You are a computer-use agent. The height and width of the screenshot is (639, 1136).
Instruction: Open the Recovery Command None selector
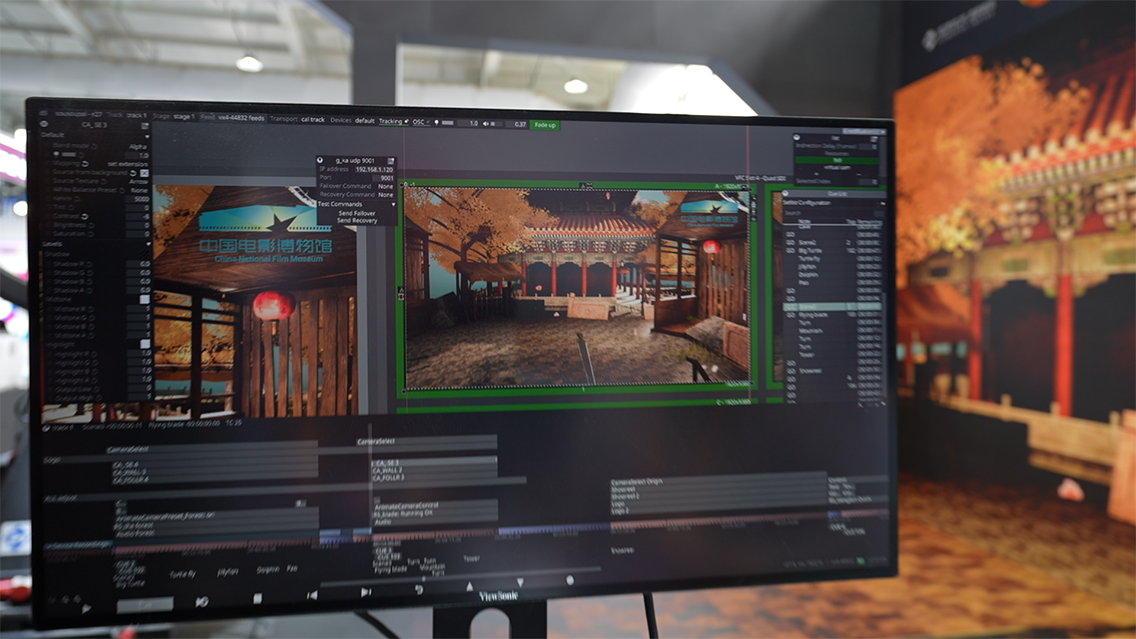point(385,195)
